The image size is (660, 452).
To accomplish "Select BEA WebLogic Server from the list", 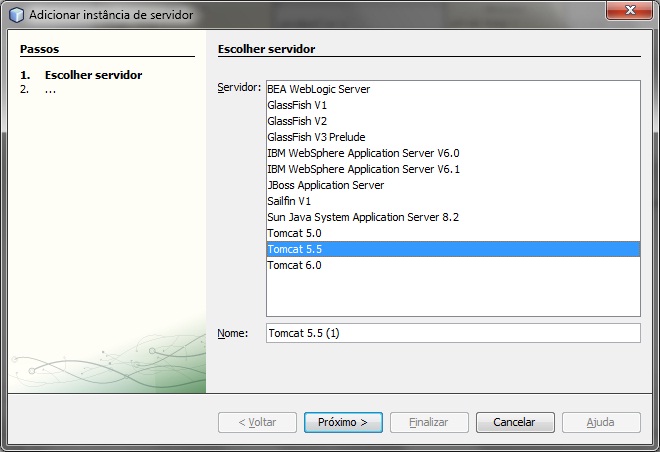I will pos(453,89).
